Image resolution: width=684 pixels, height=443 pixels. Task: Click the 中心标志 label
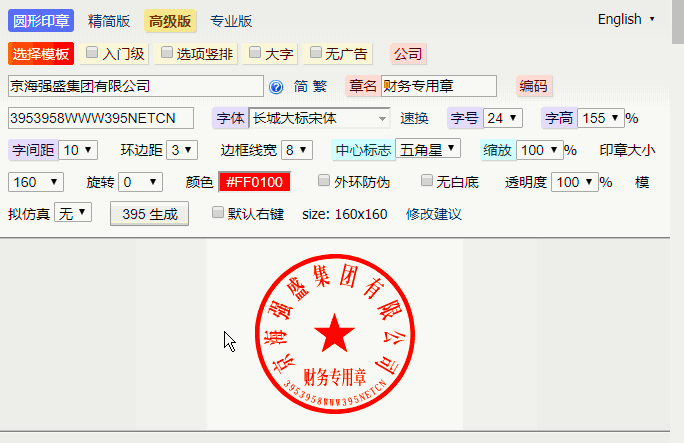click(363, 150)
